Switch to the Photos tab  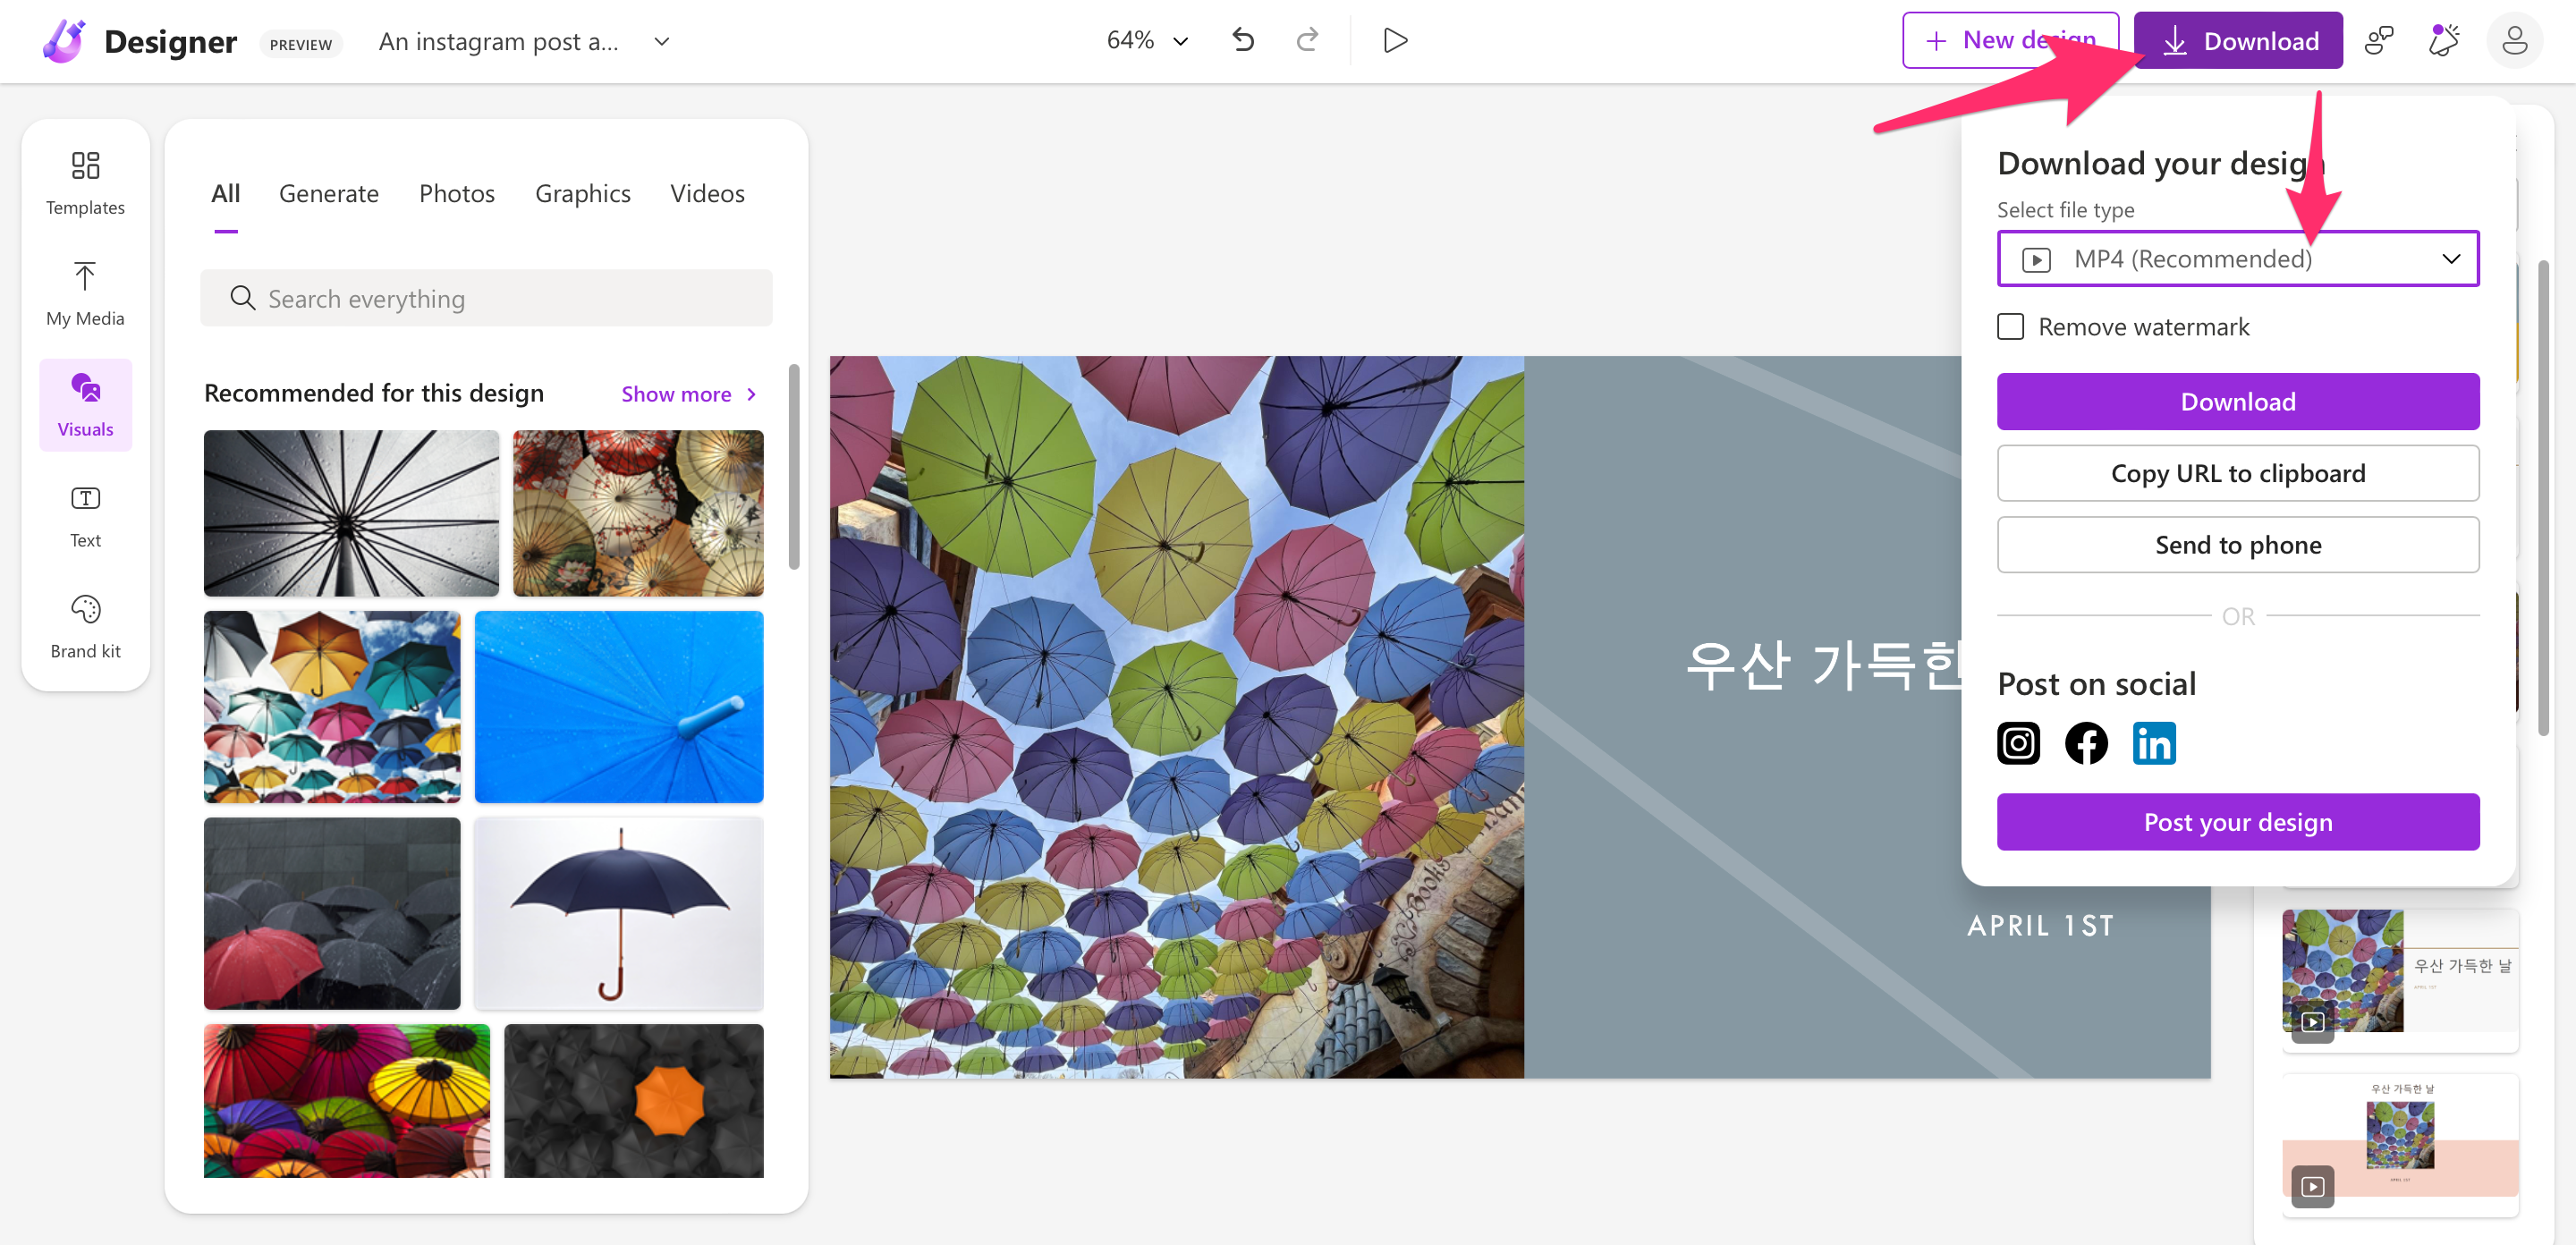coord(456,193)
